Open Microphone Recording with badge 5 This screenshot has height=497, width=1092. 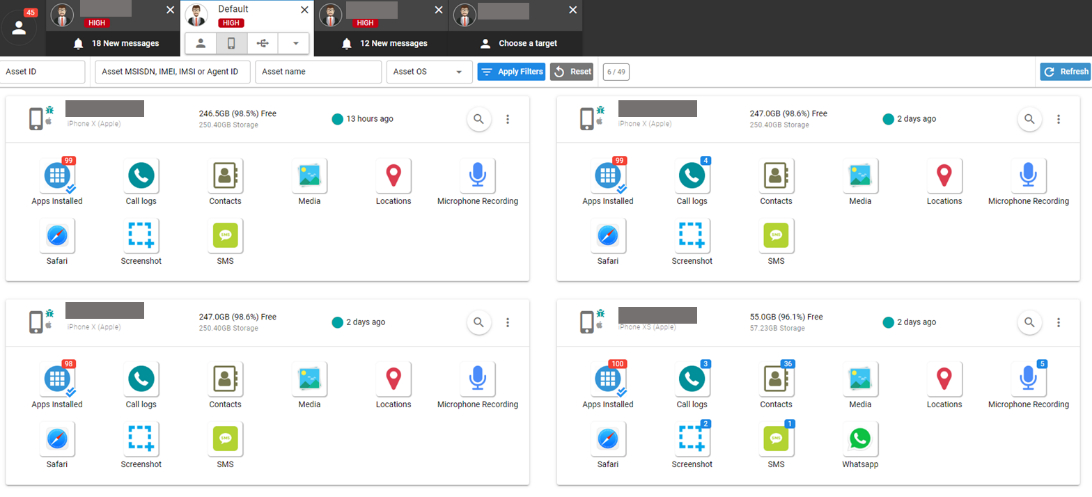[x=1028, y=379]
